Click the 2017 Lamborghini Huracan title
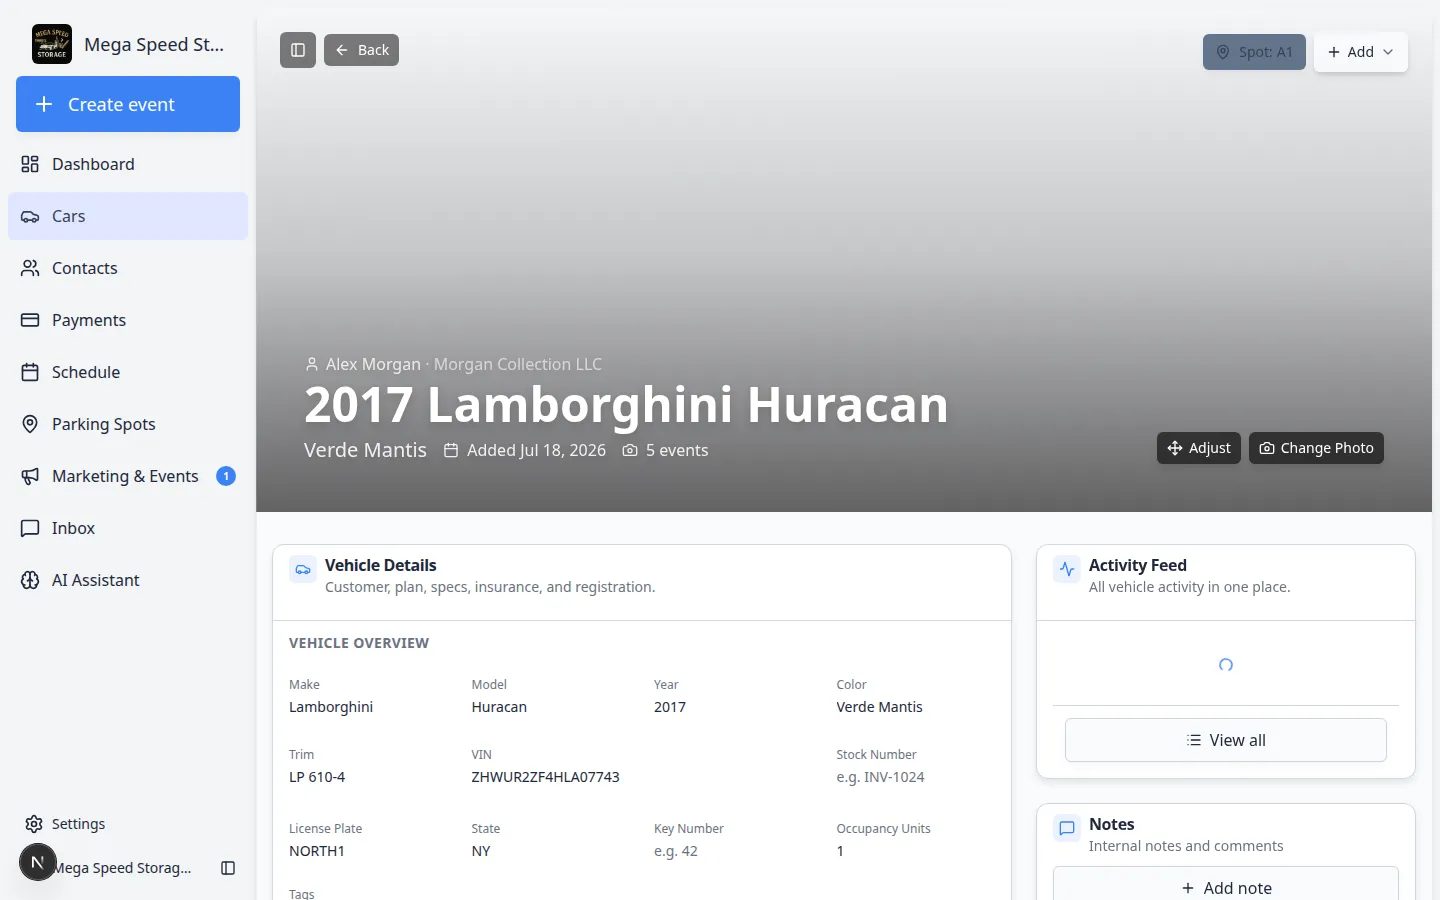 pos(626,405)
